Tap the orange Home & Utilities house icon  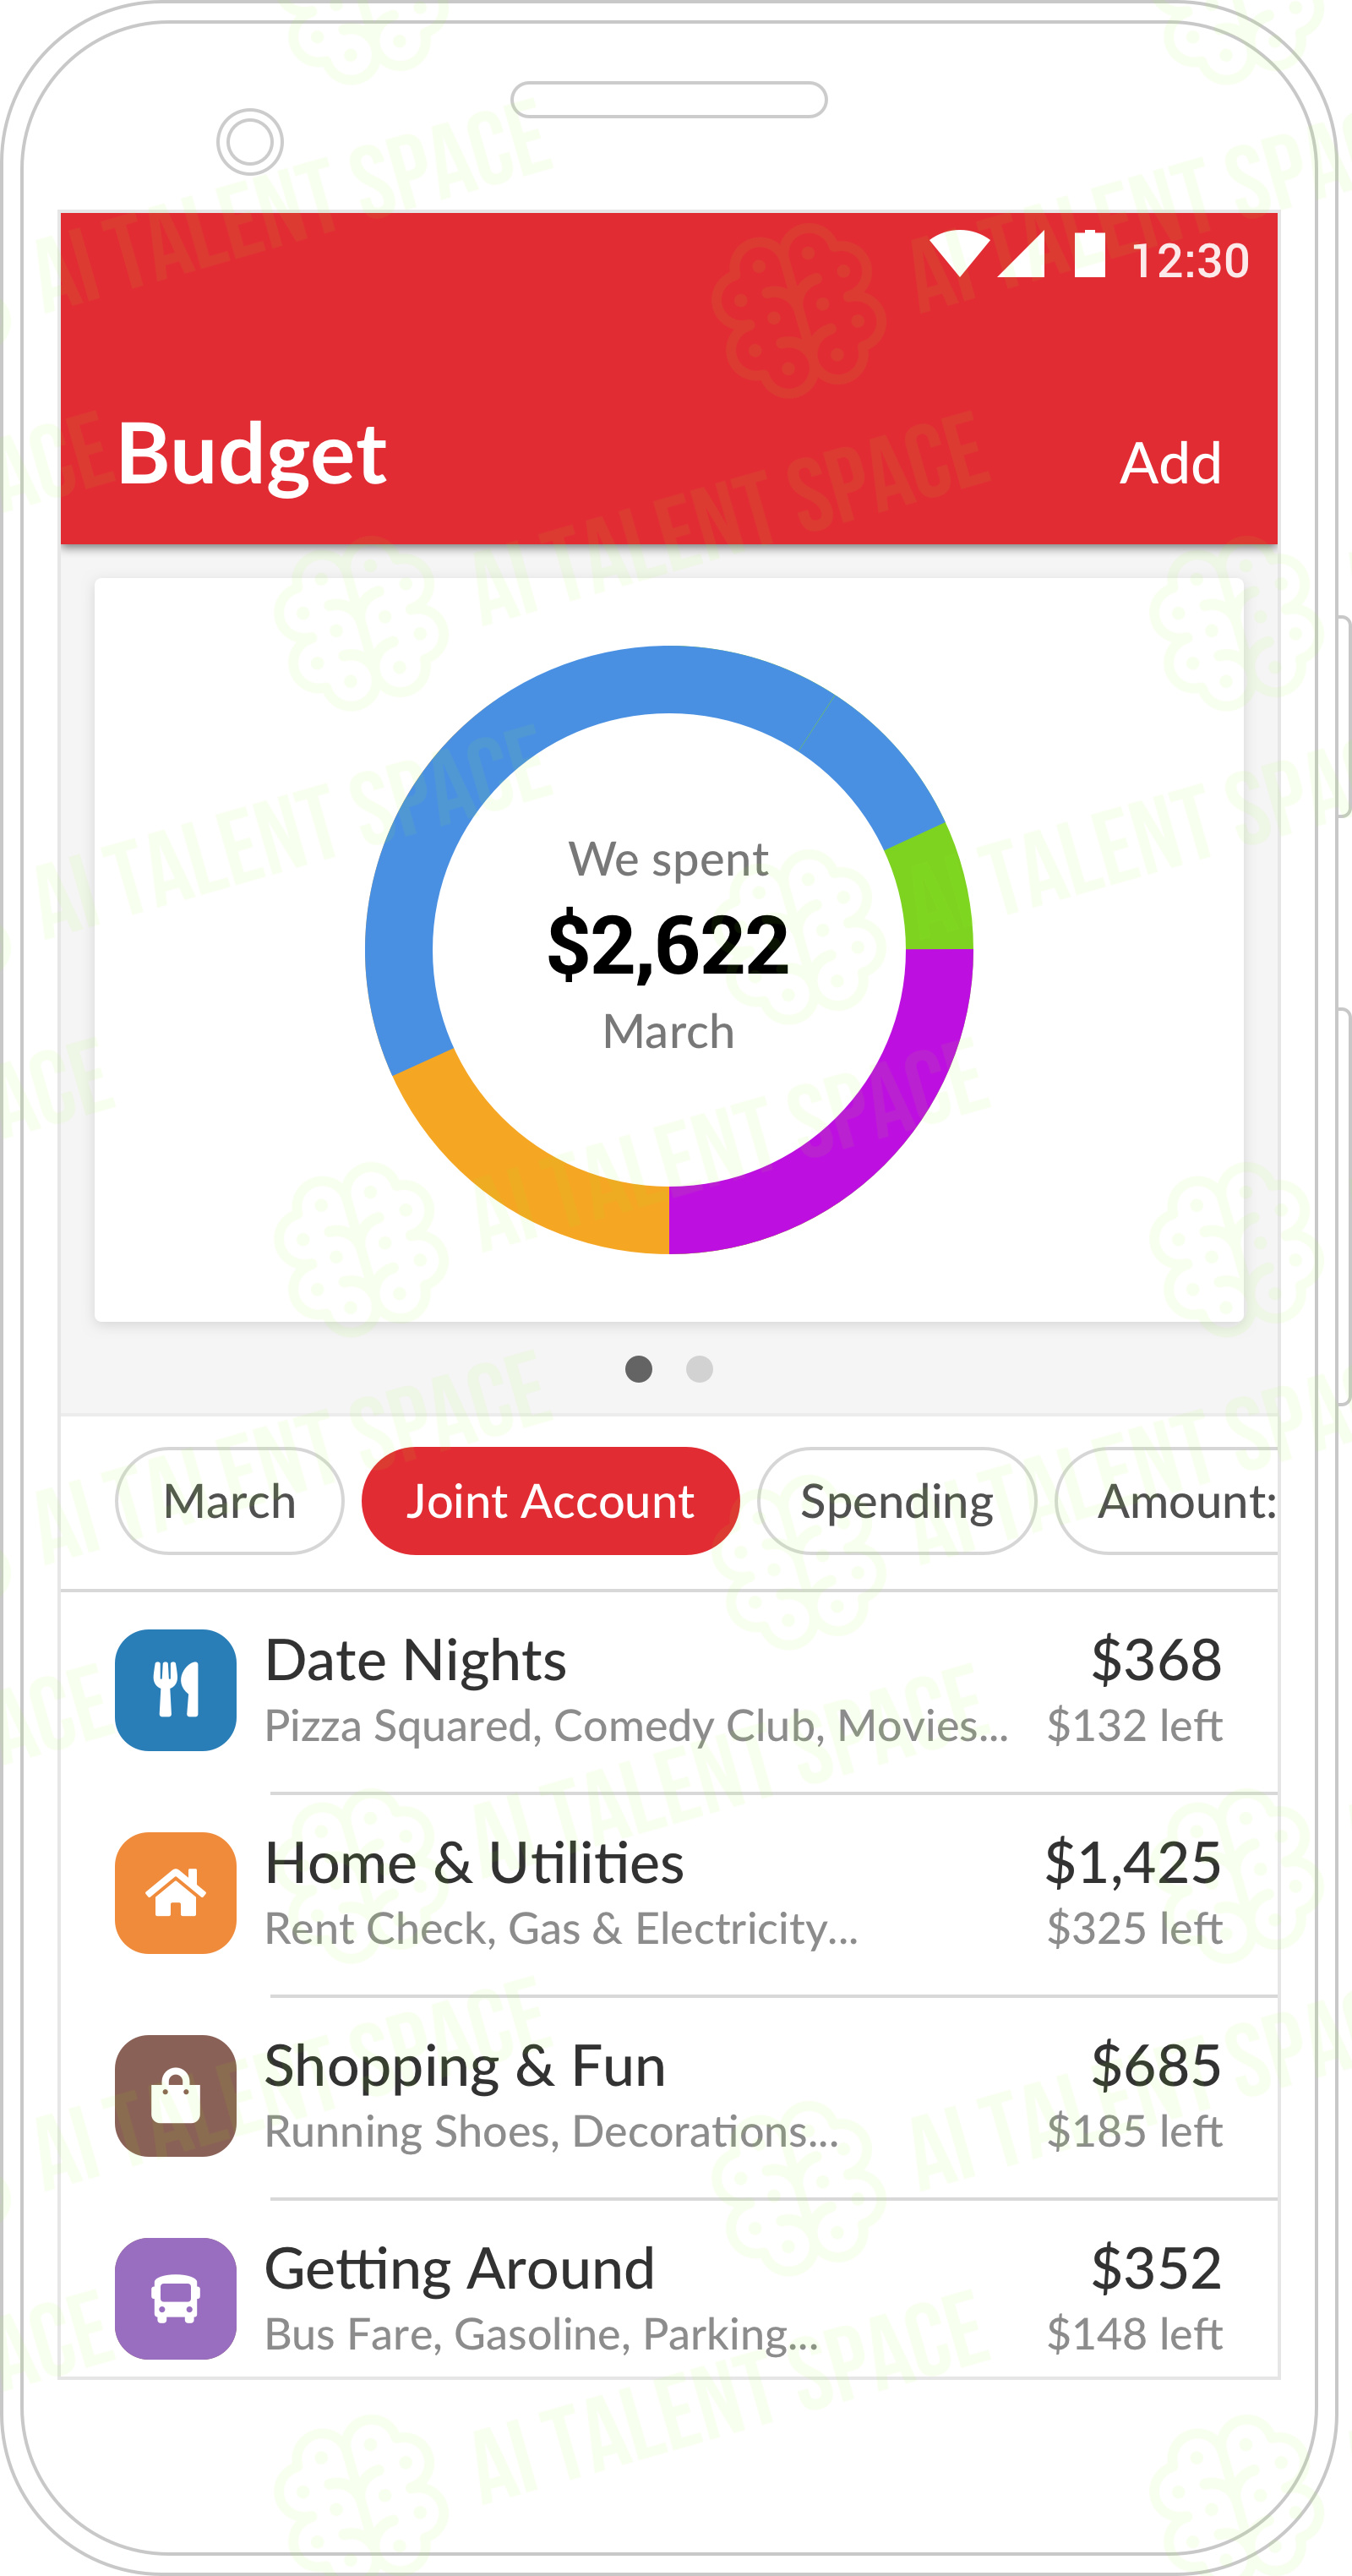176,1892
